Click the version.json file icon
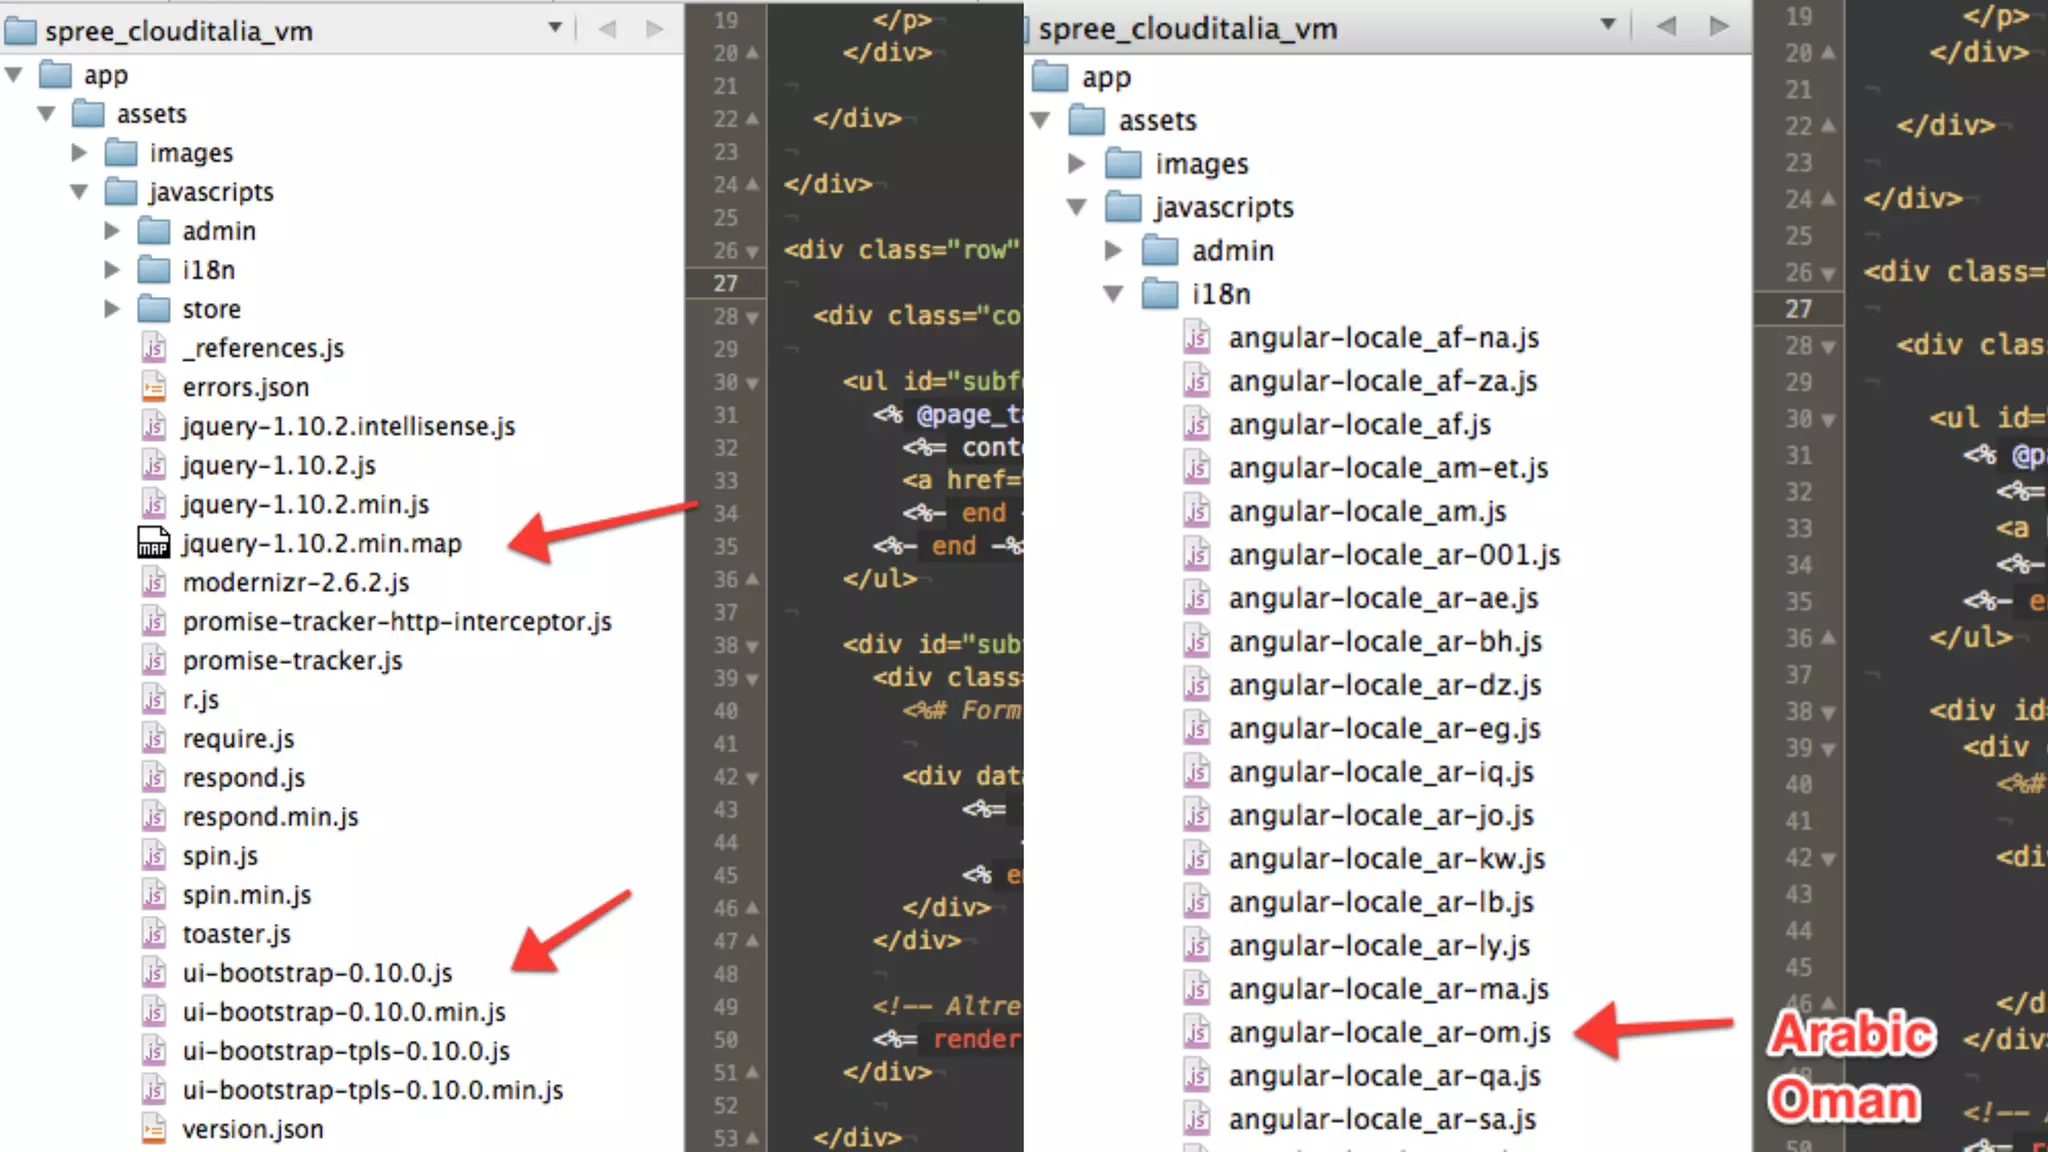 click(153, 1129)
